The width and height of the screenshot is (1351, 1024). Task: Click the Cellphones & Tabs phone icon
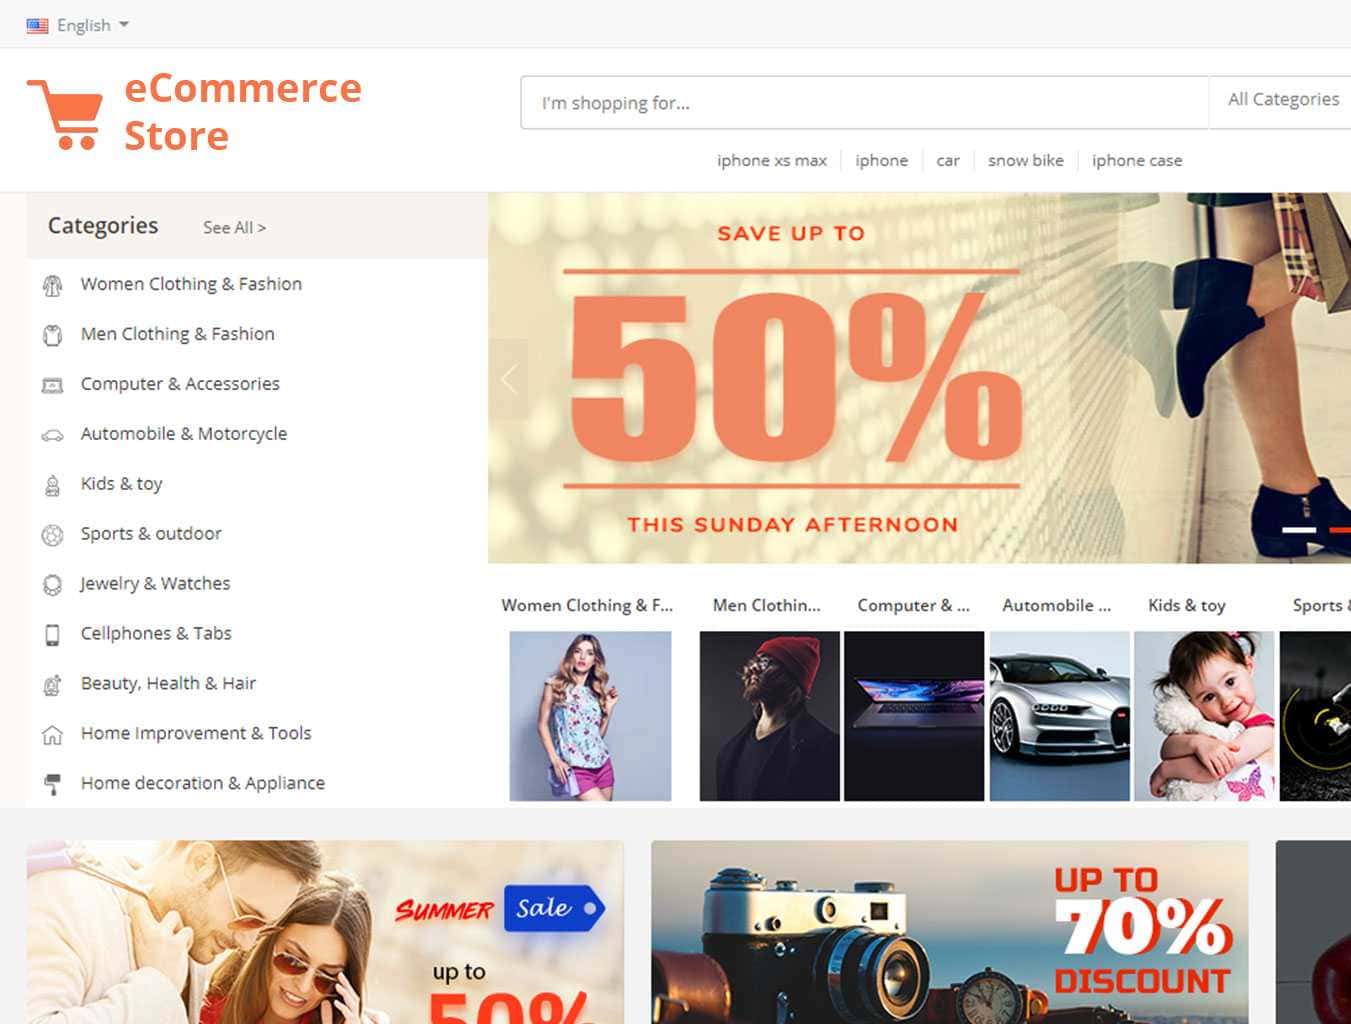click(52, 635)
